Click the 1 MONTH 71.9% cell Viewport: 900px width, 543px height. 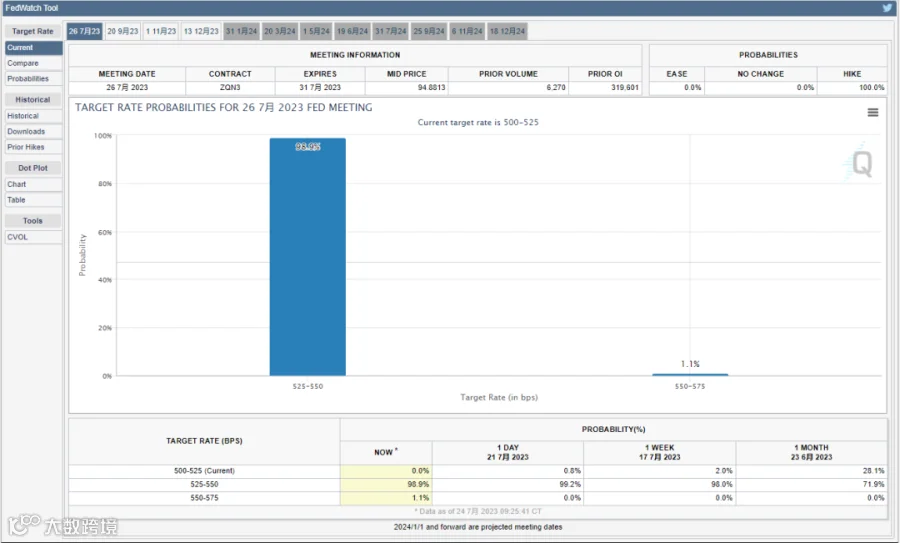[x=812, y=484]
